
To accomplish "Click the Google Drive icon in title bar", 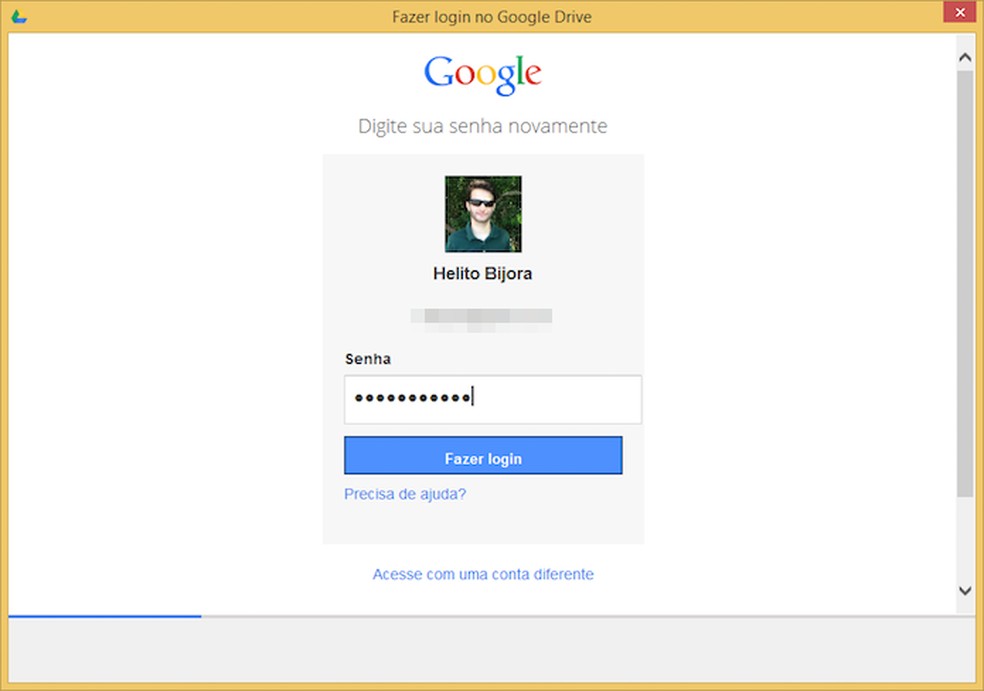I will [x=19, y=17].
